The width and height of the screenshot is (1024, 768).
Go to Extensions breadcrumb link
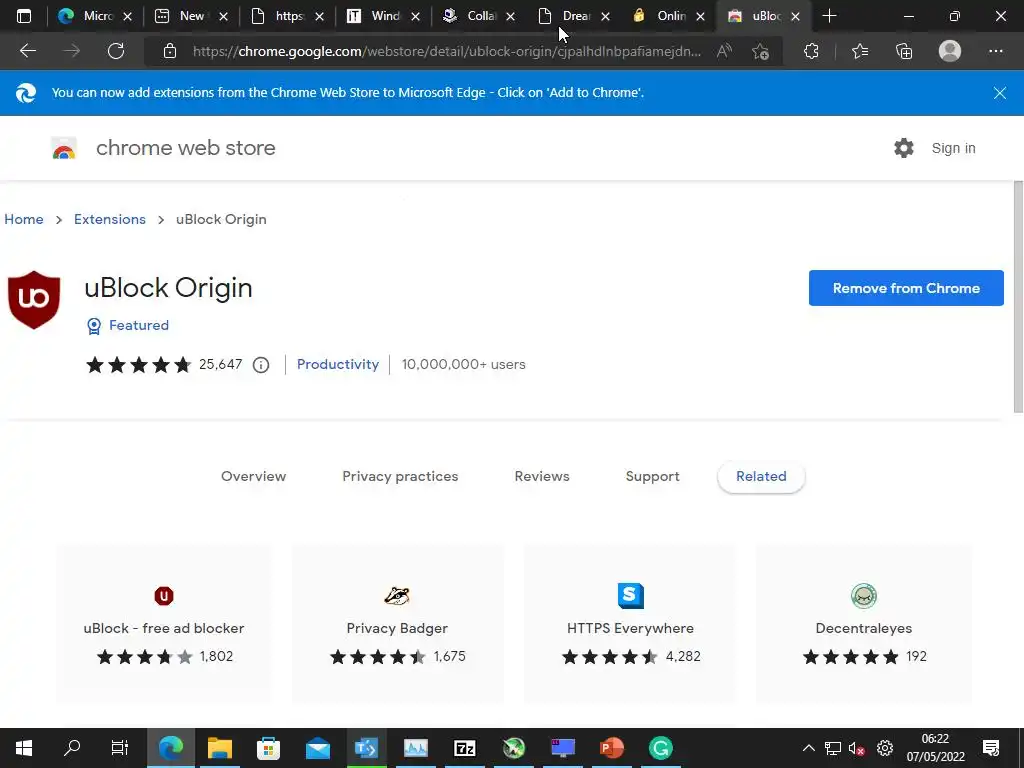[110, 219]
